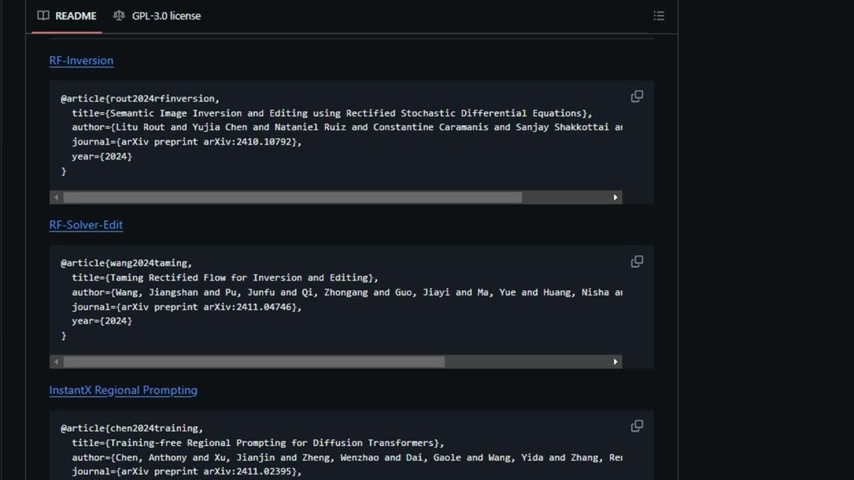Click the "@article{rout2024rfinversion," line
The height and width of the screenshot is (480, 854).
click(x=140, y=99)
